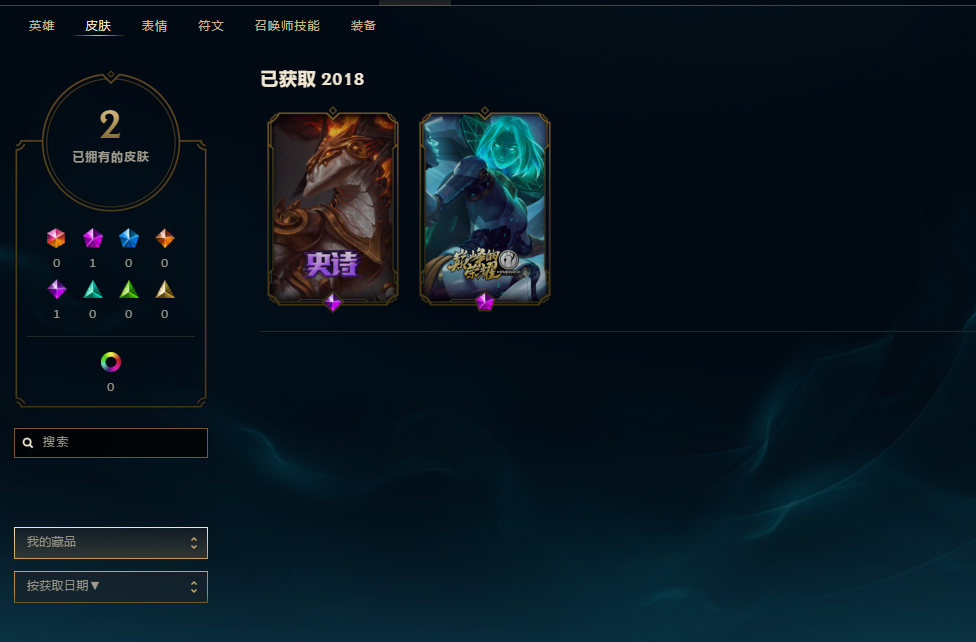
Task: Open the 史诗 epic dragon skin card
Action: pyautogui.click(x=333, y=209)
